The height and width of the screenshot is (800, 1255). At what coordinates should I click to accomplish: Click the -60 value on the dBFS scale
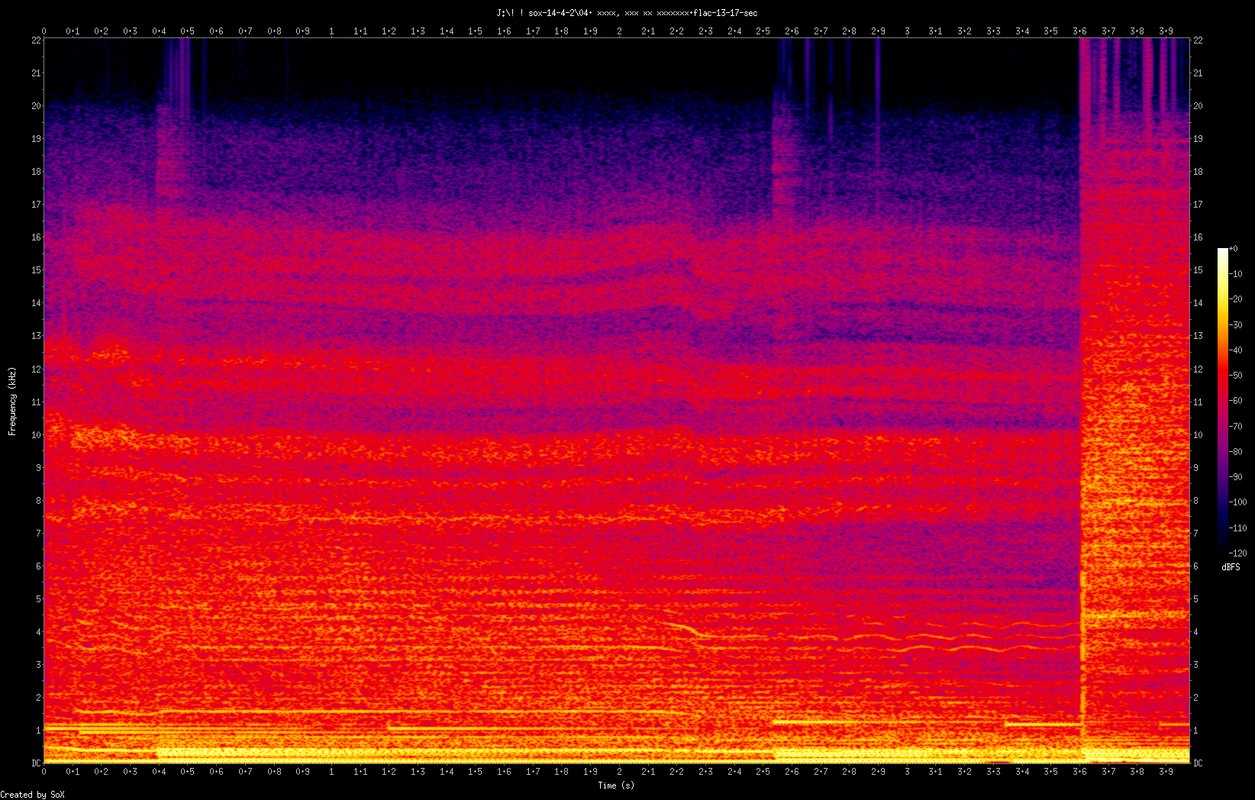[1236, 401]
